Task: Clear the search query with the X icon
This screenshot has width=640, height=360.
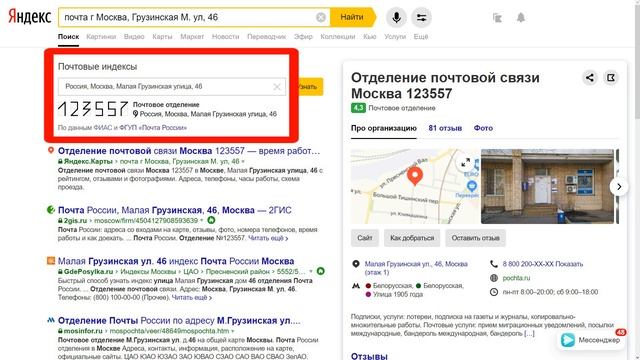Action: (321, 17)
